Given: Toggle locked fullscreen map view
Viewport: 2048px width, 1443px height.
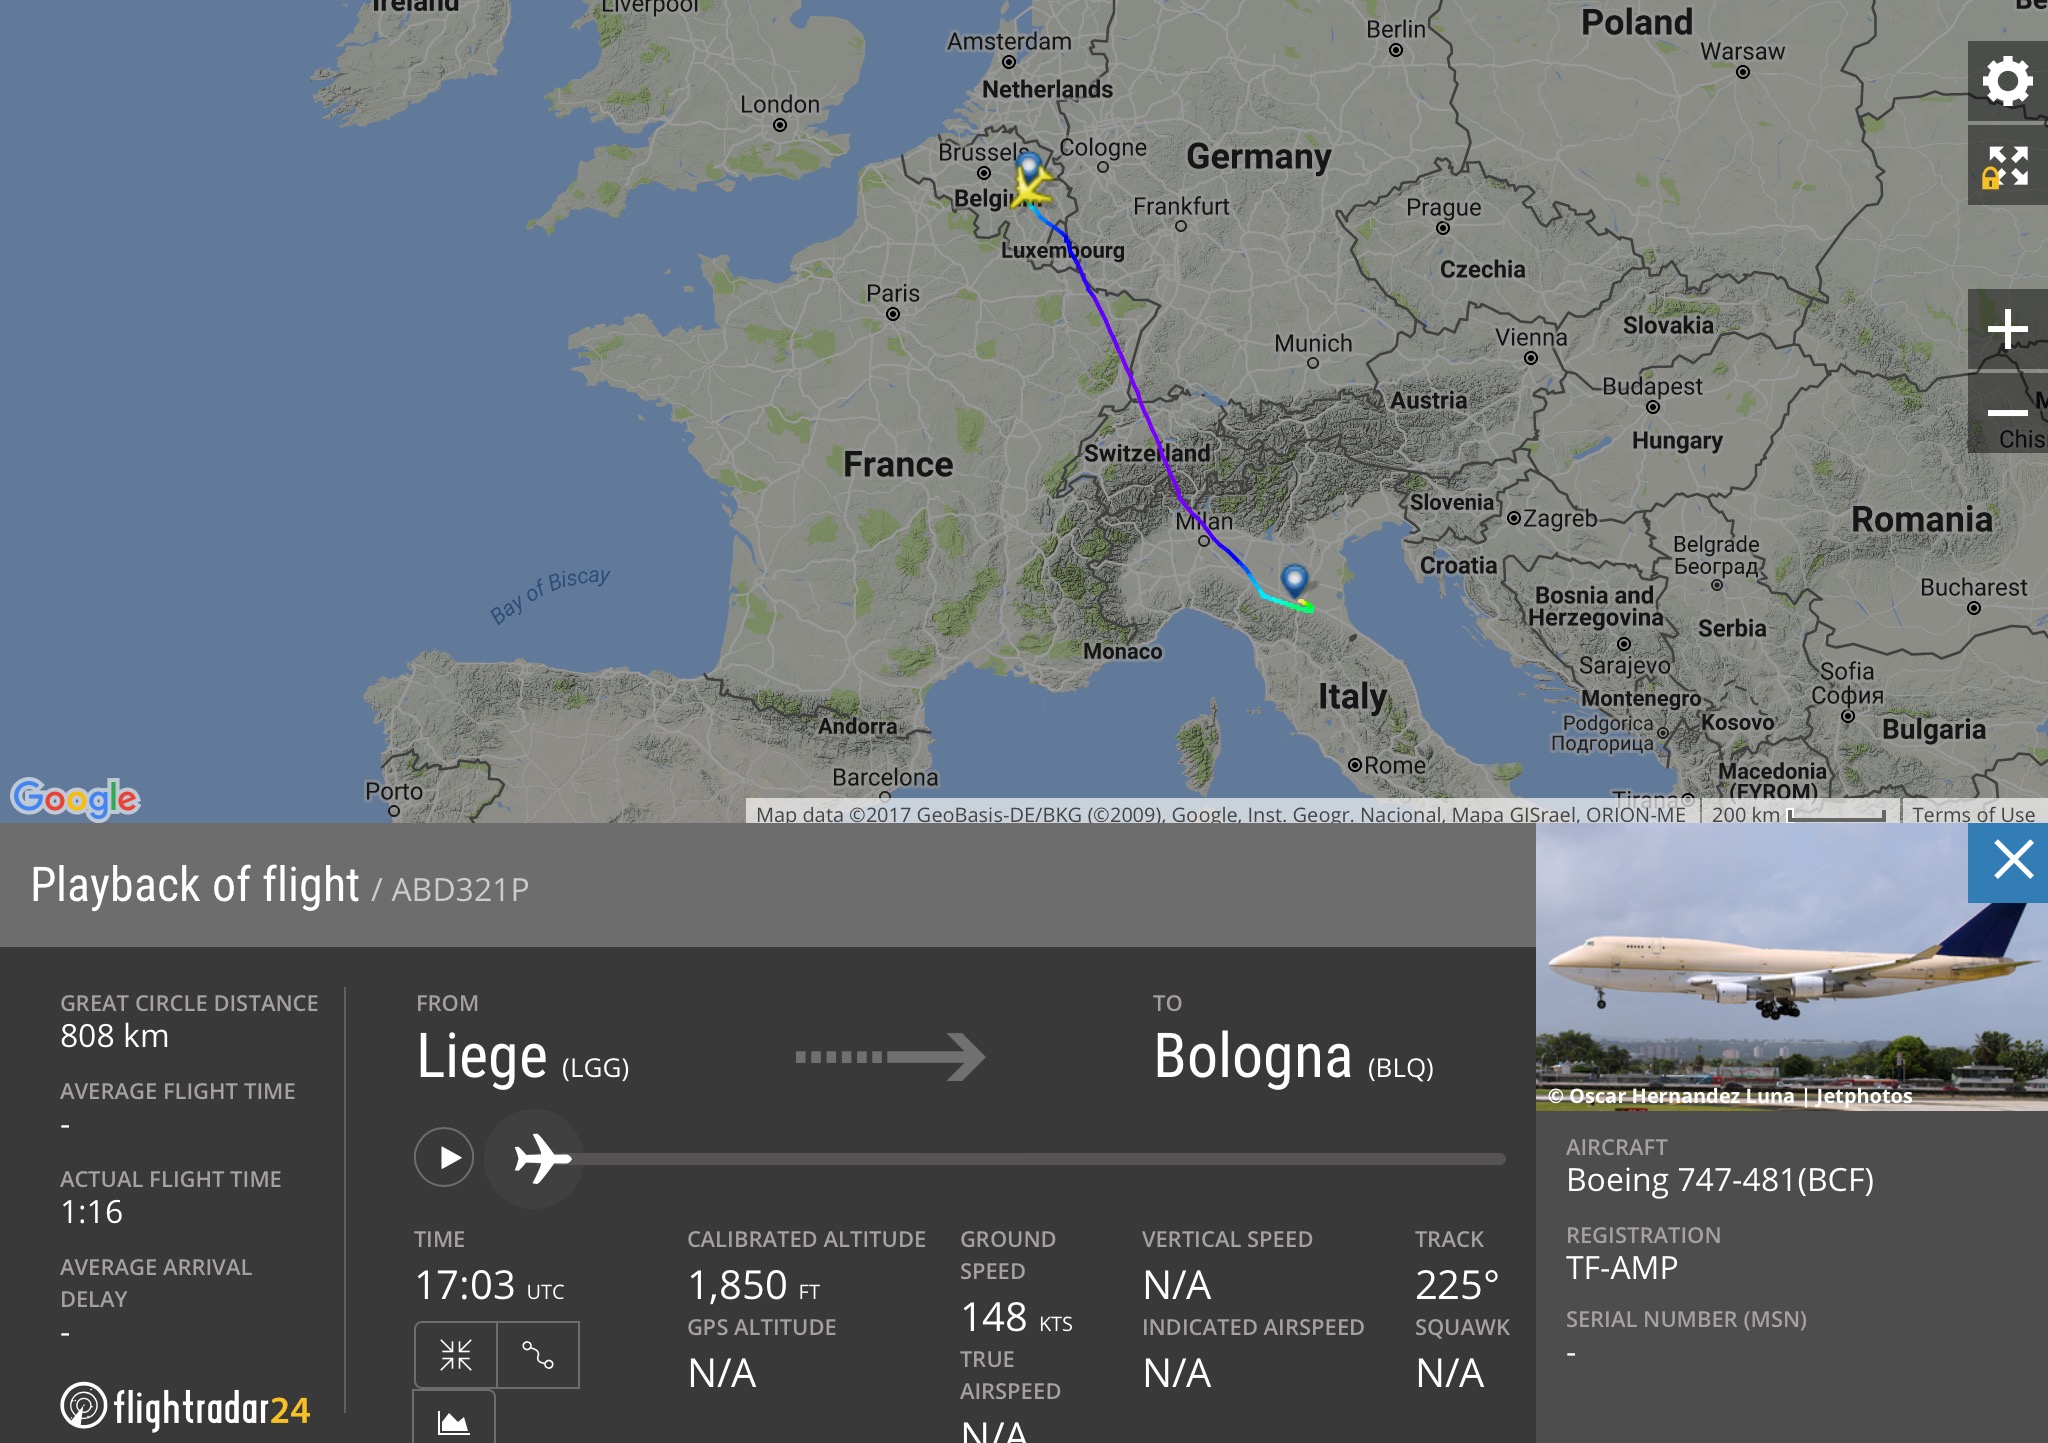Looking at the screenshot, I should click(x=2007, y=166).
